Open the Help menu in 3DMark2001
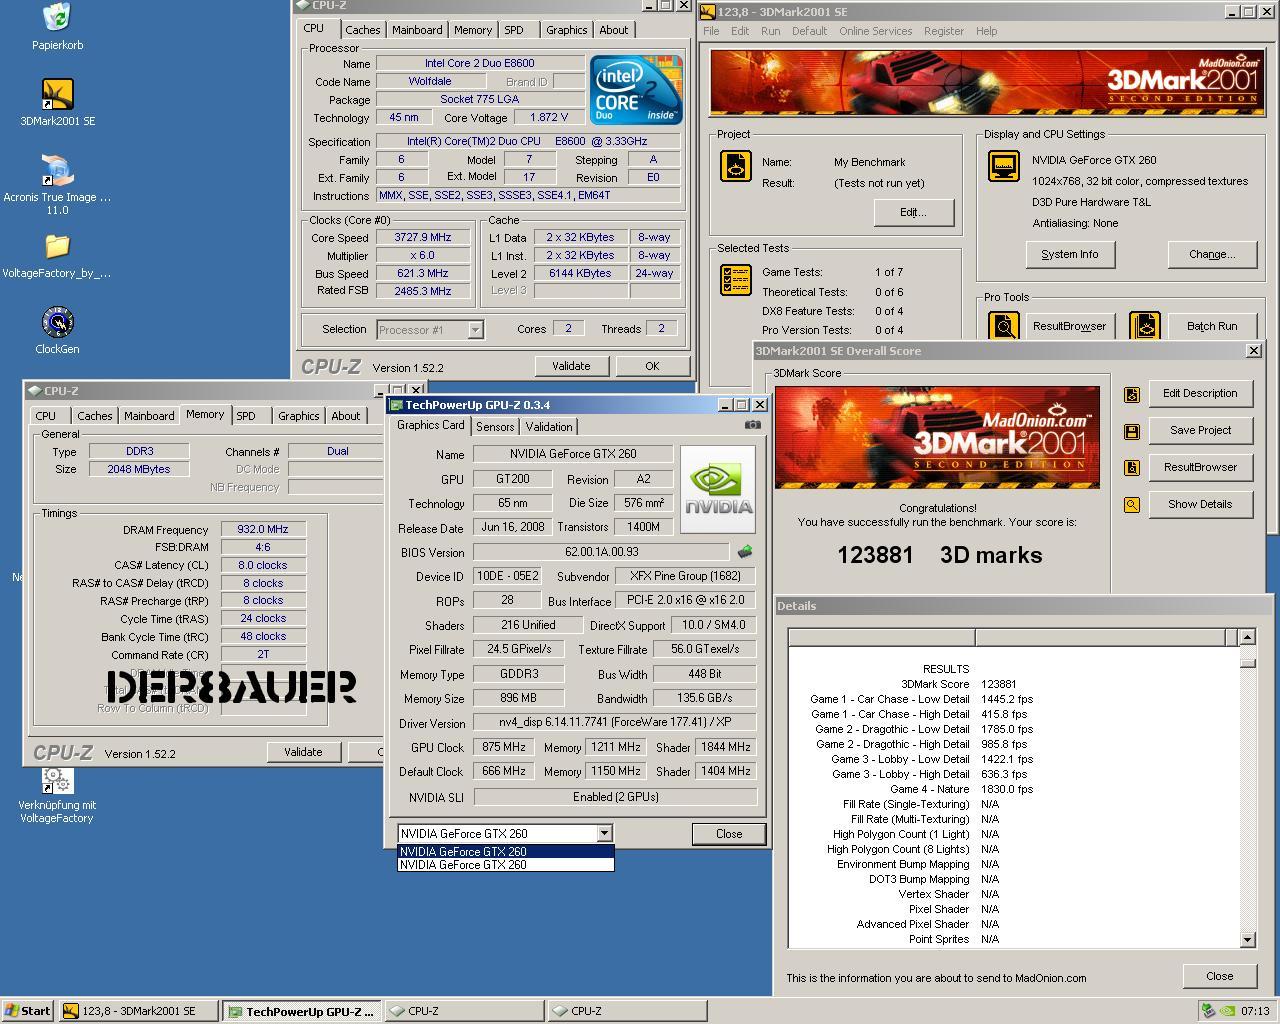The width and height of the screenshot is (1280, 1024). tap(986, 31)
